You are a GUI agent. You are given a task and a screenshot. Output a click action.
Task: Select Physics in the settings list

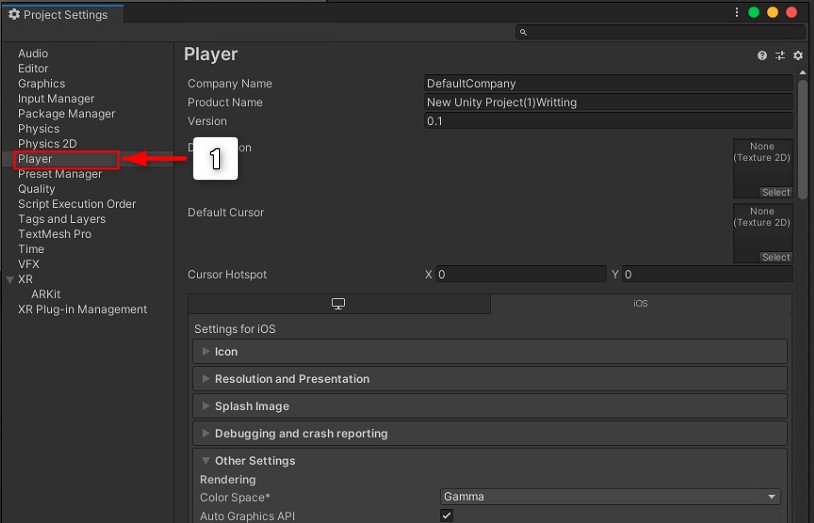point(38,129)
